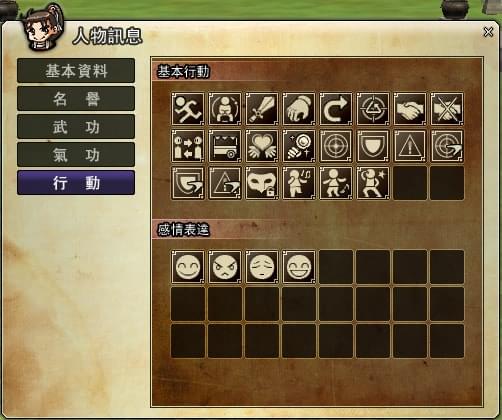The width and height of the screenshot is (502, 420).
Task: Click the laughing face emoticon
Action: click(299, 267)
